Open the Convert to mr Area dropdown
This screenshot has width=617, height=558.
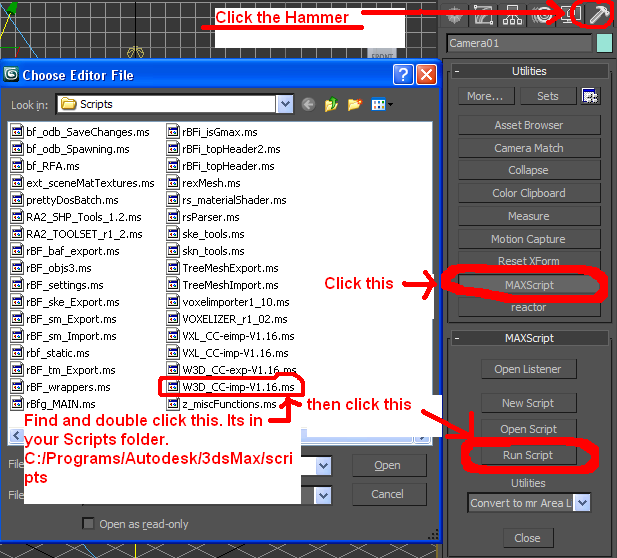(x=582, y=503)
